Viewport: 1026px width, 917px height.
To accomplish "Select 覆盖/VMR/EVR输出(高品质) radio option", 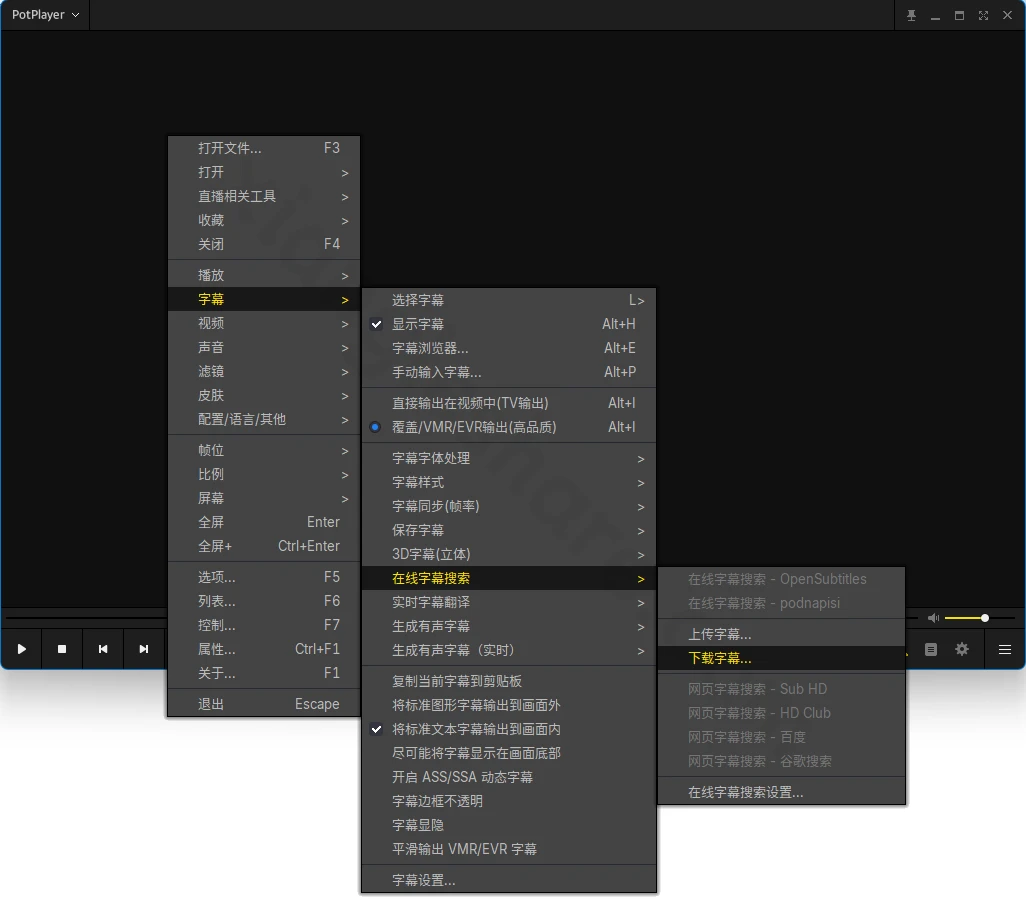I will [x=508, y=427].
